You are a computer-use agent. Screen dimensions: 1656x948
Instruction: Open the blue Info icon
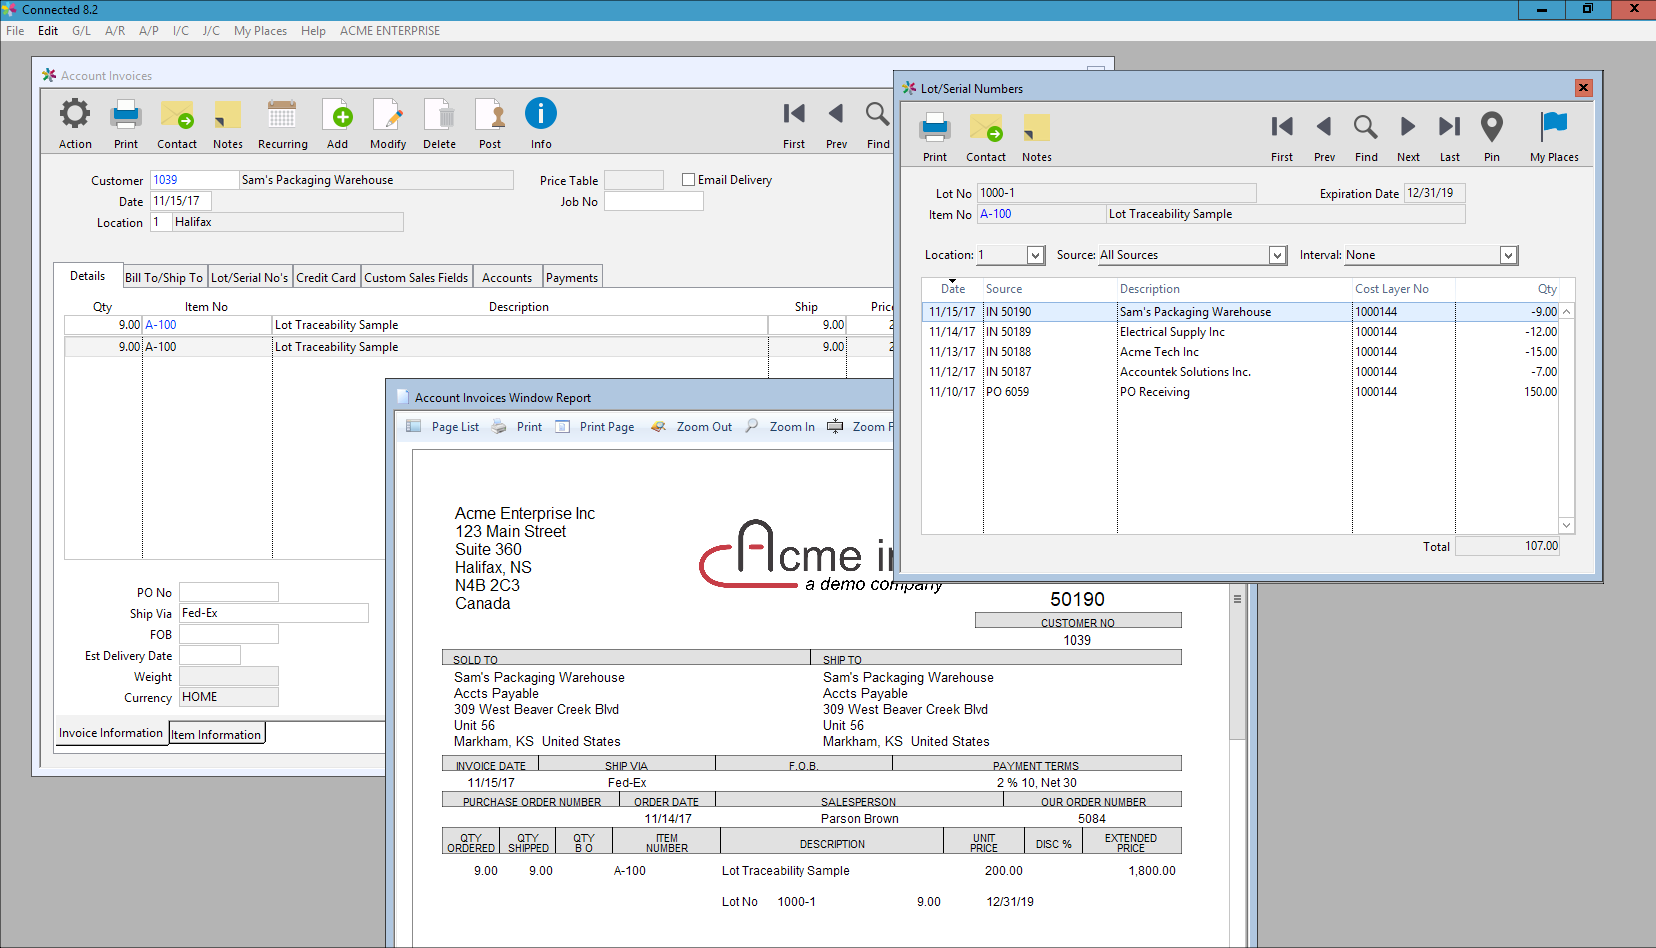pyautogui.click(x=541, y=114)
